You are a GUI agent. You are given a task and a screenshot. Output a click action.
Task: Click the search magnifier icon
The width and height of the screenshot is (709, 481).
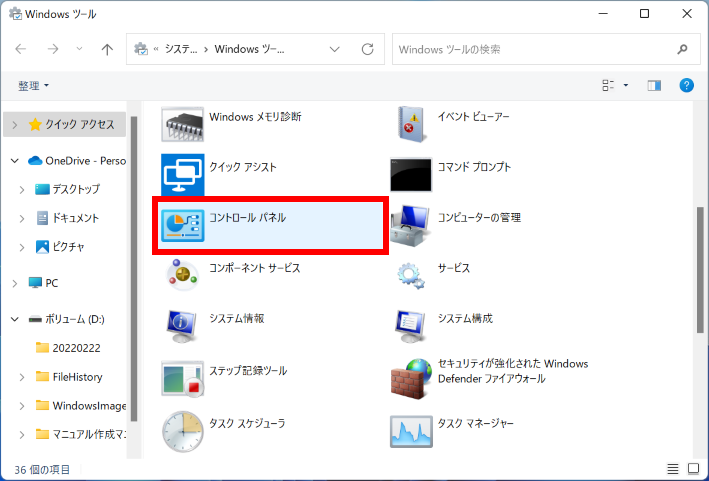click(682, 49)
